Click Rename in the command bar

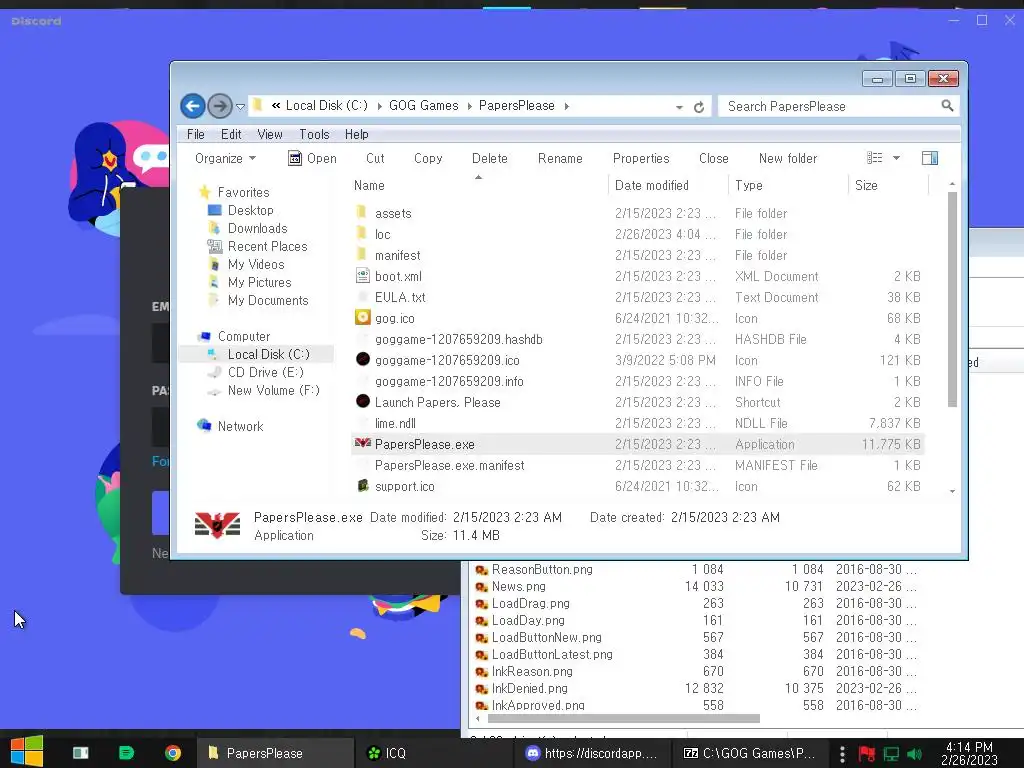coord(560,159)
